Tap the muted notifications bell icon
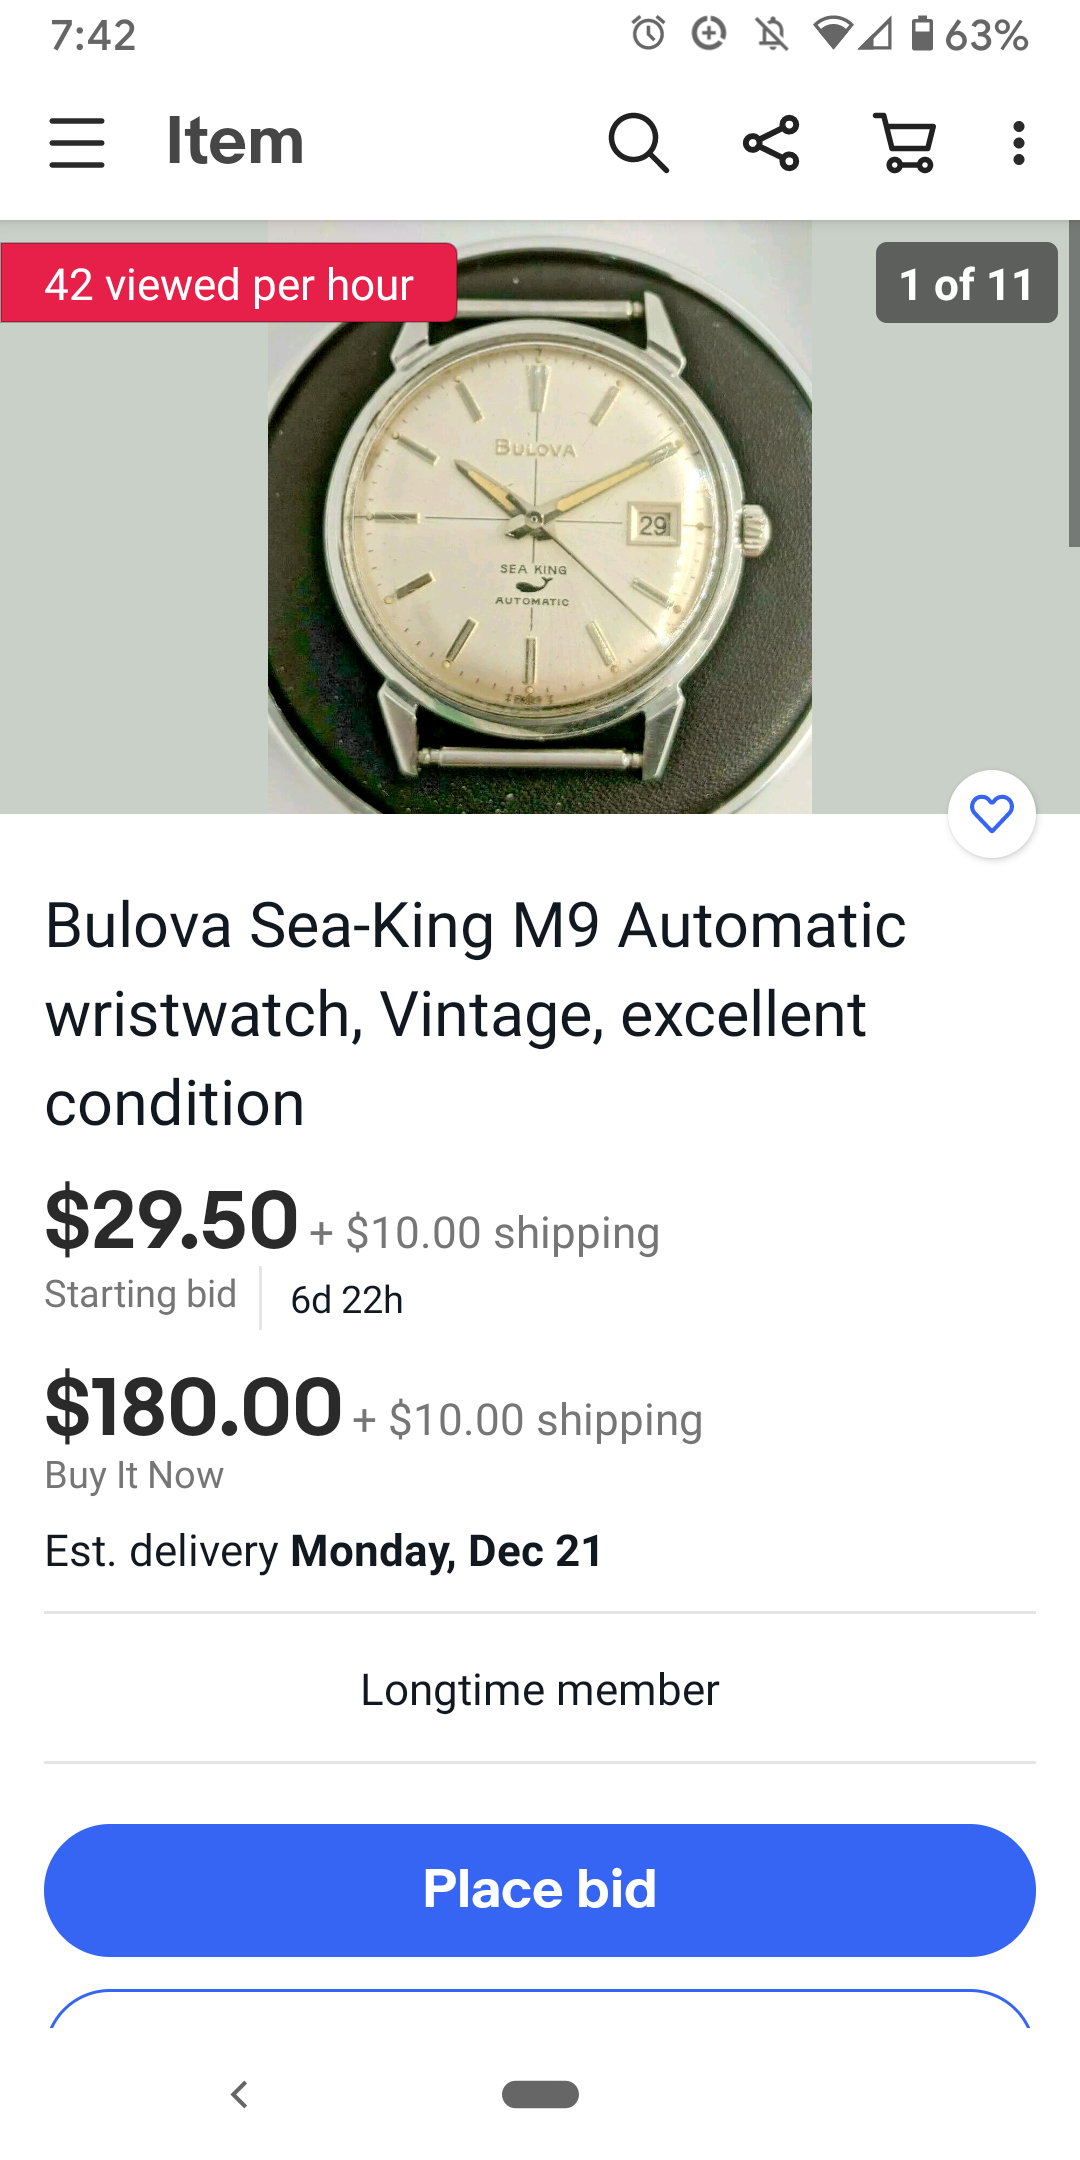This screenshot has height=2160, width=1080. 771,35
